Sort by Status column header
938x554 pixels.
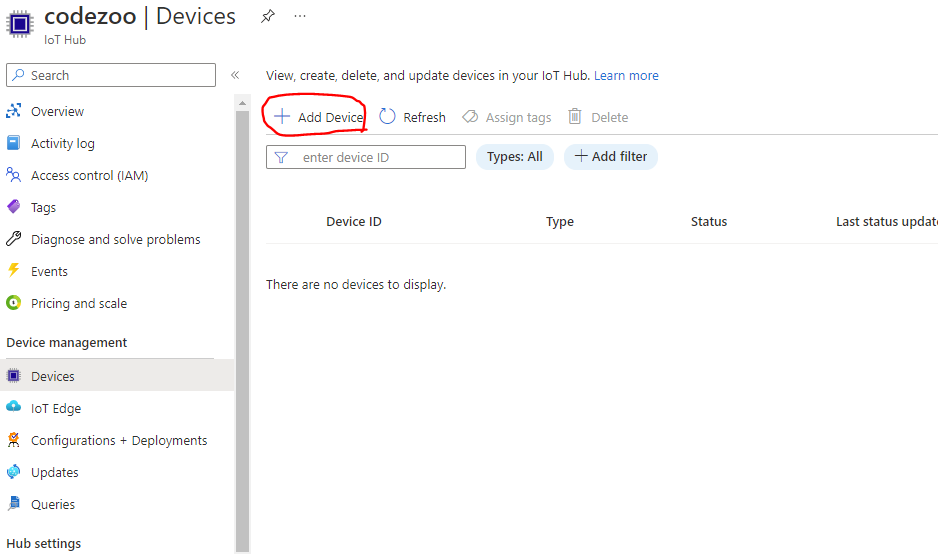click(x=709, y=221)
